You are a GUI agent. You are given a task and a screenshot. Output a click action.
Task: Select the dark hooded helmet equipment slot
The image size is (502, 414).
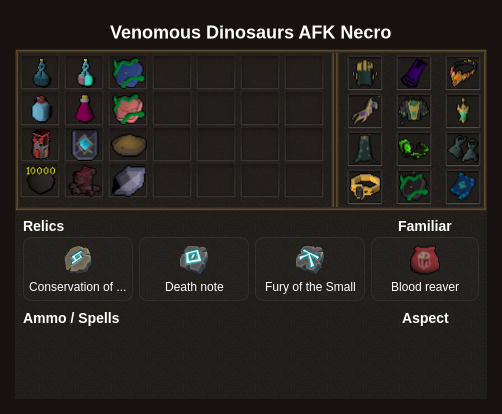[365, 73]
